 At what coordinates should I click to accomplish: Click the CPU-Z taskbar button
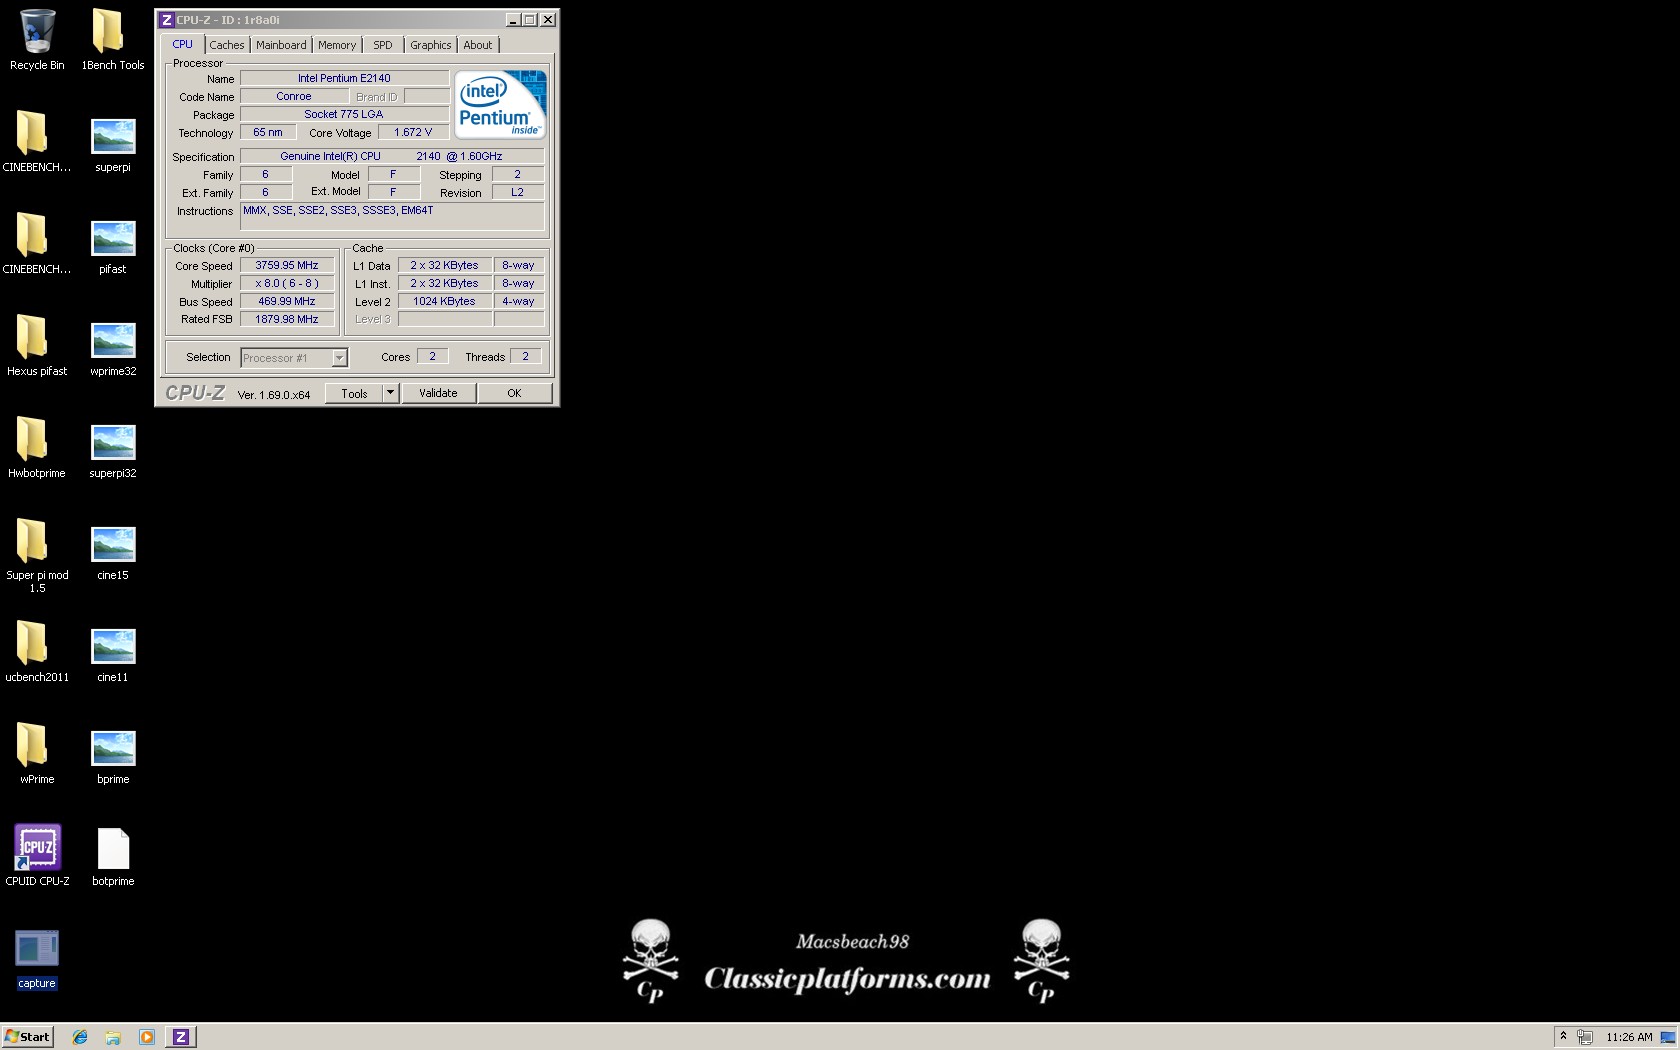pyautogui.click(x=181, y=1037)
